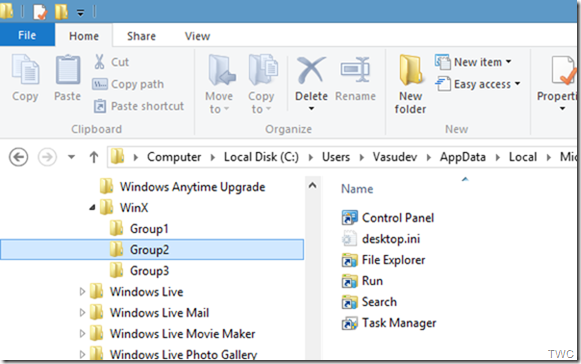
Task: Click the Back navigation arrow
Action: point(19,157)
